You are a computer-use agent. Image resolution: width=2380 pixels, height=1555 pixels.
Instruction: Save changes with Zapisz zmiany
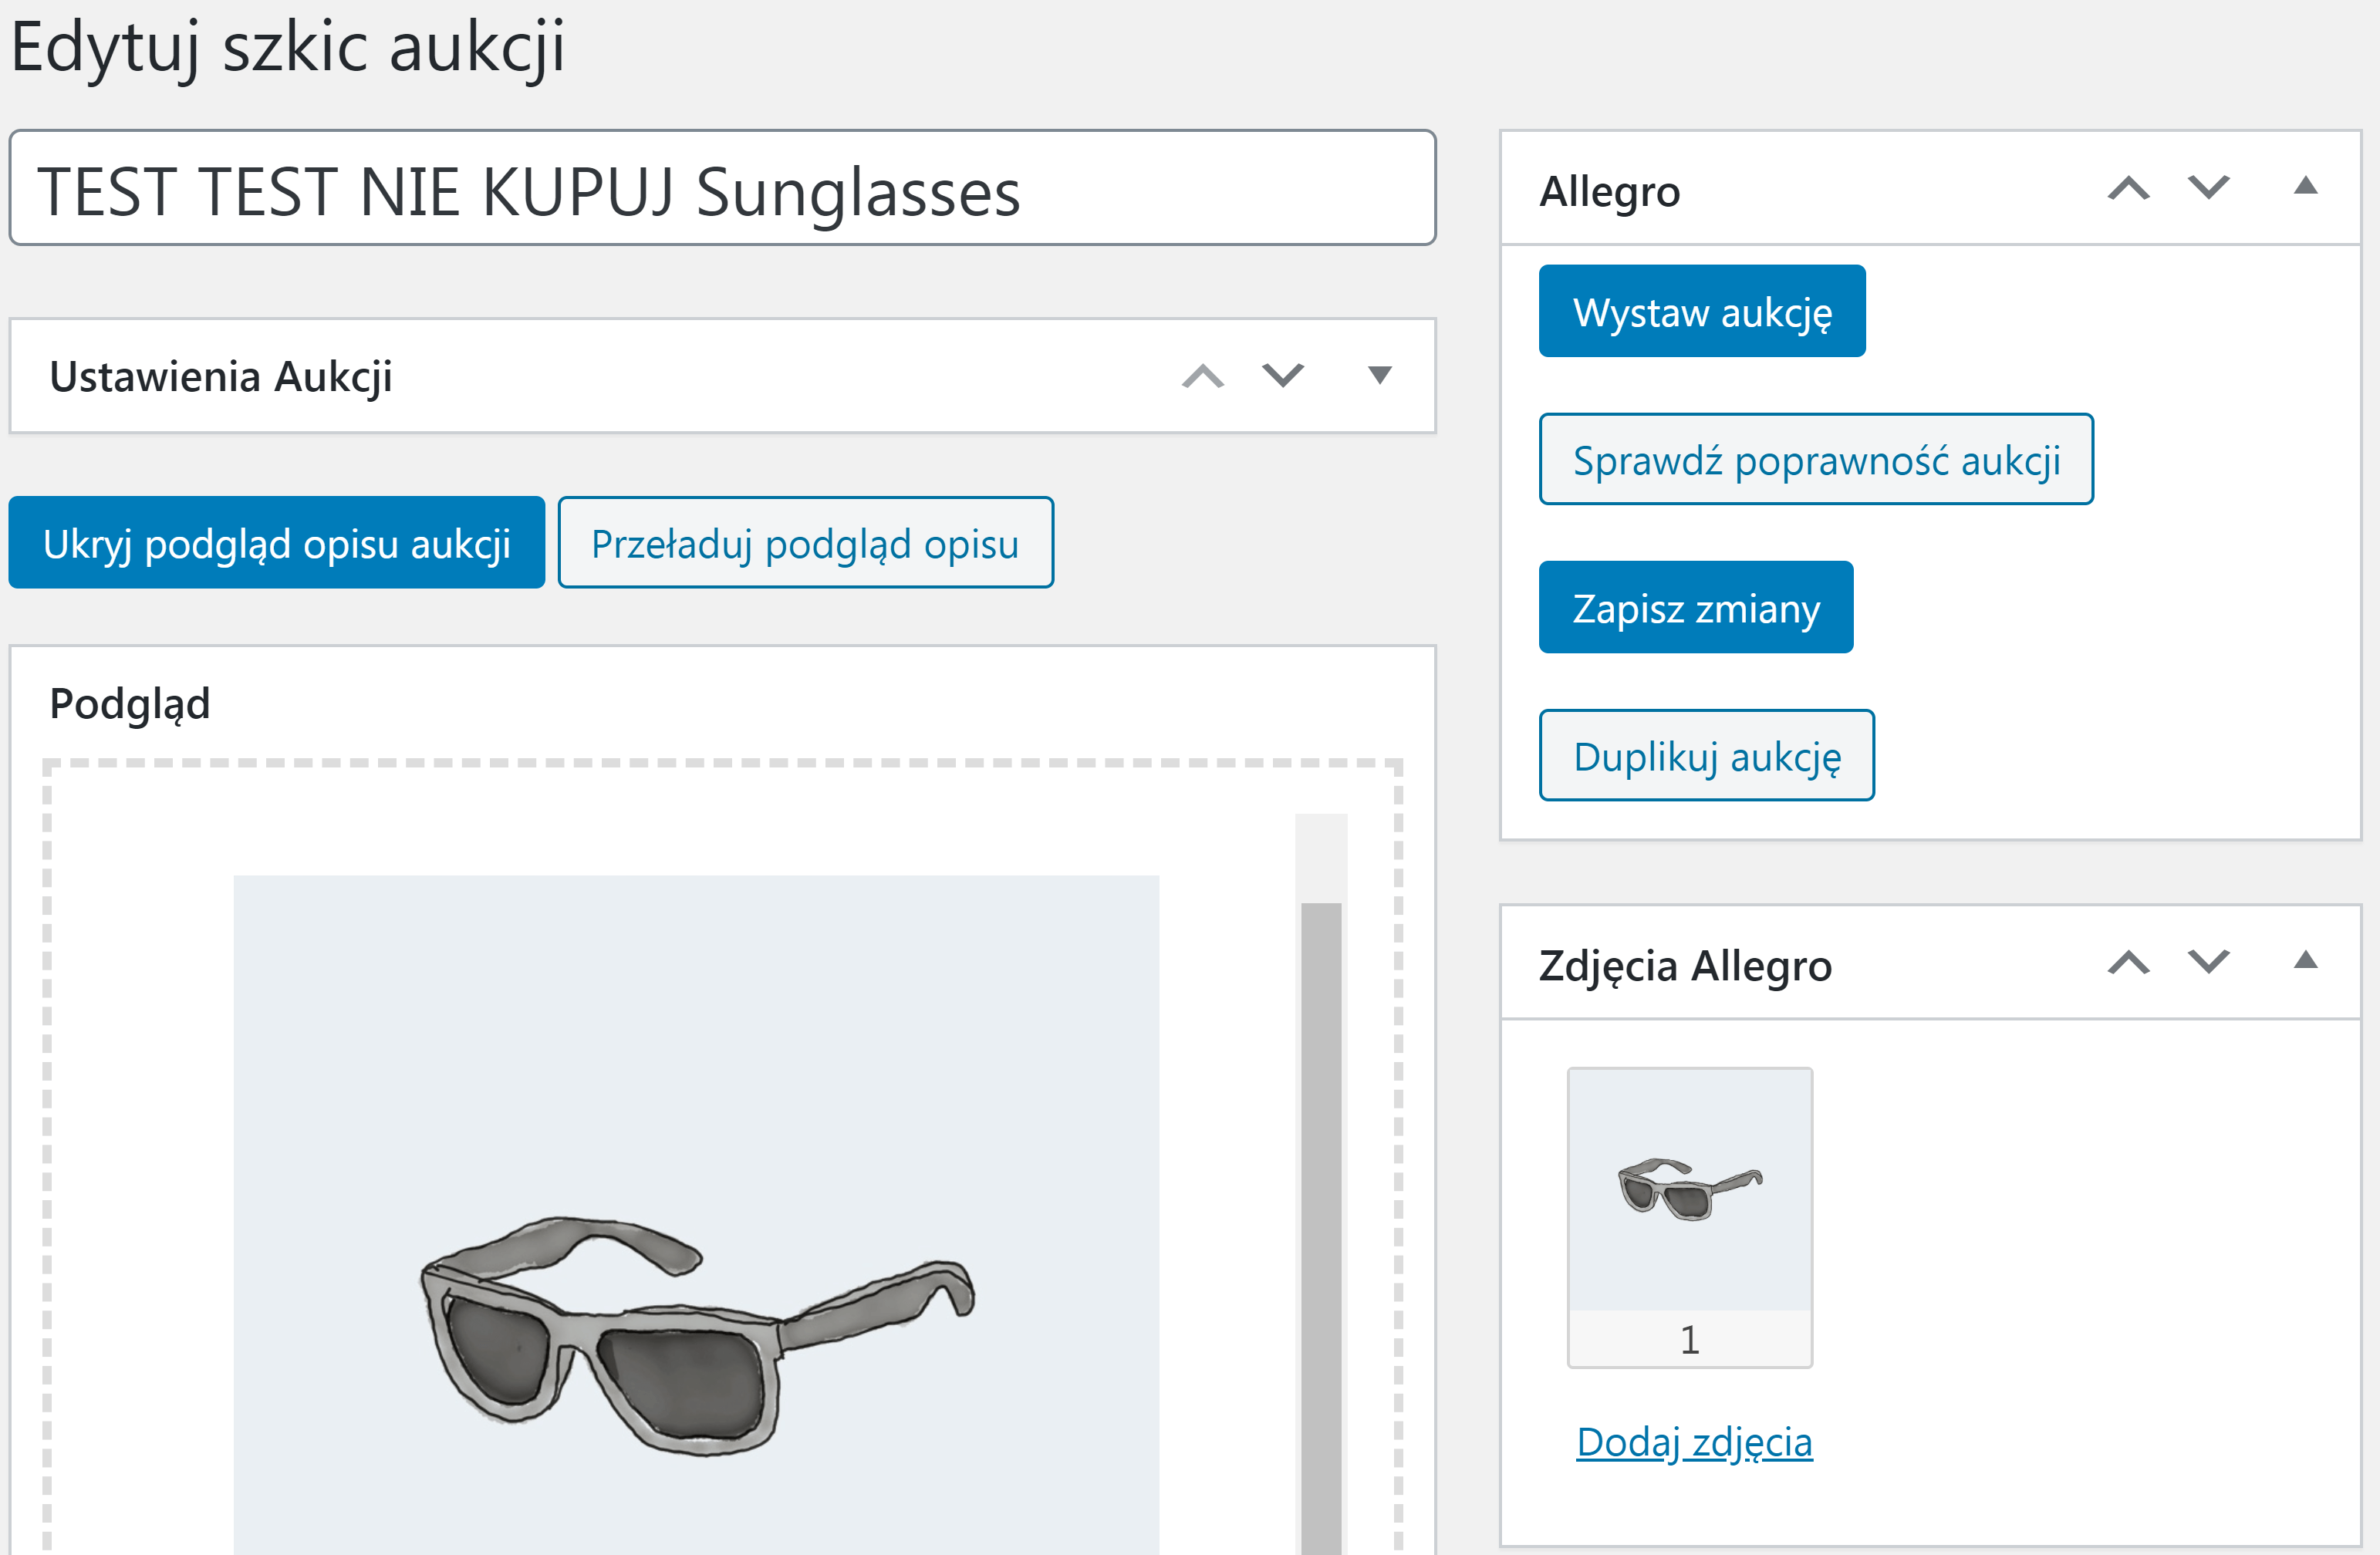[x=1696, y=607]
